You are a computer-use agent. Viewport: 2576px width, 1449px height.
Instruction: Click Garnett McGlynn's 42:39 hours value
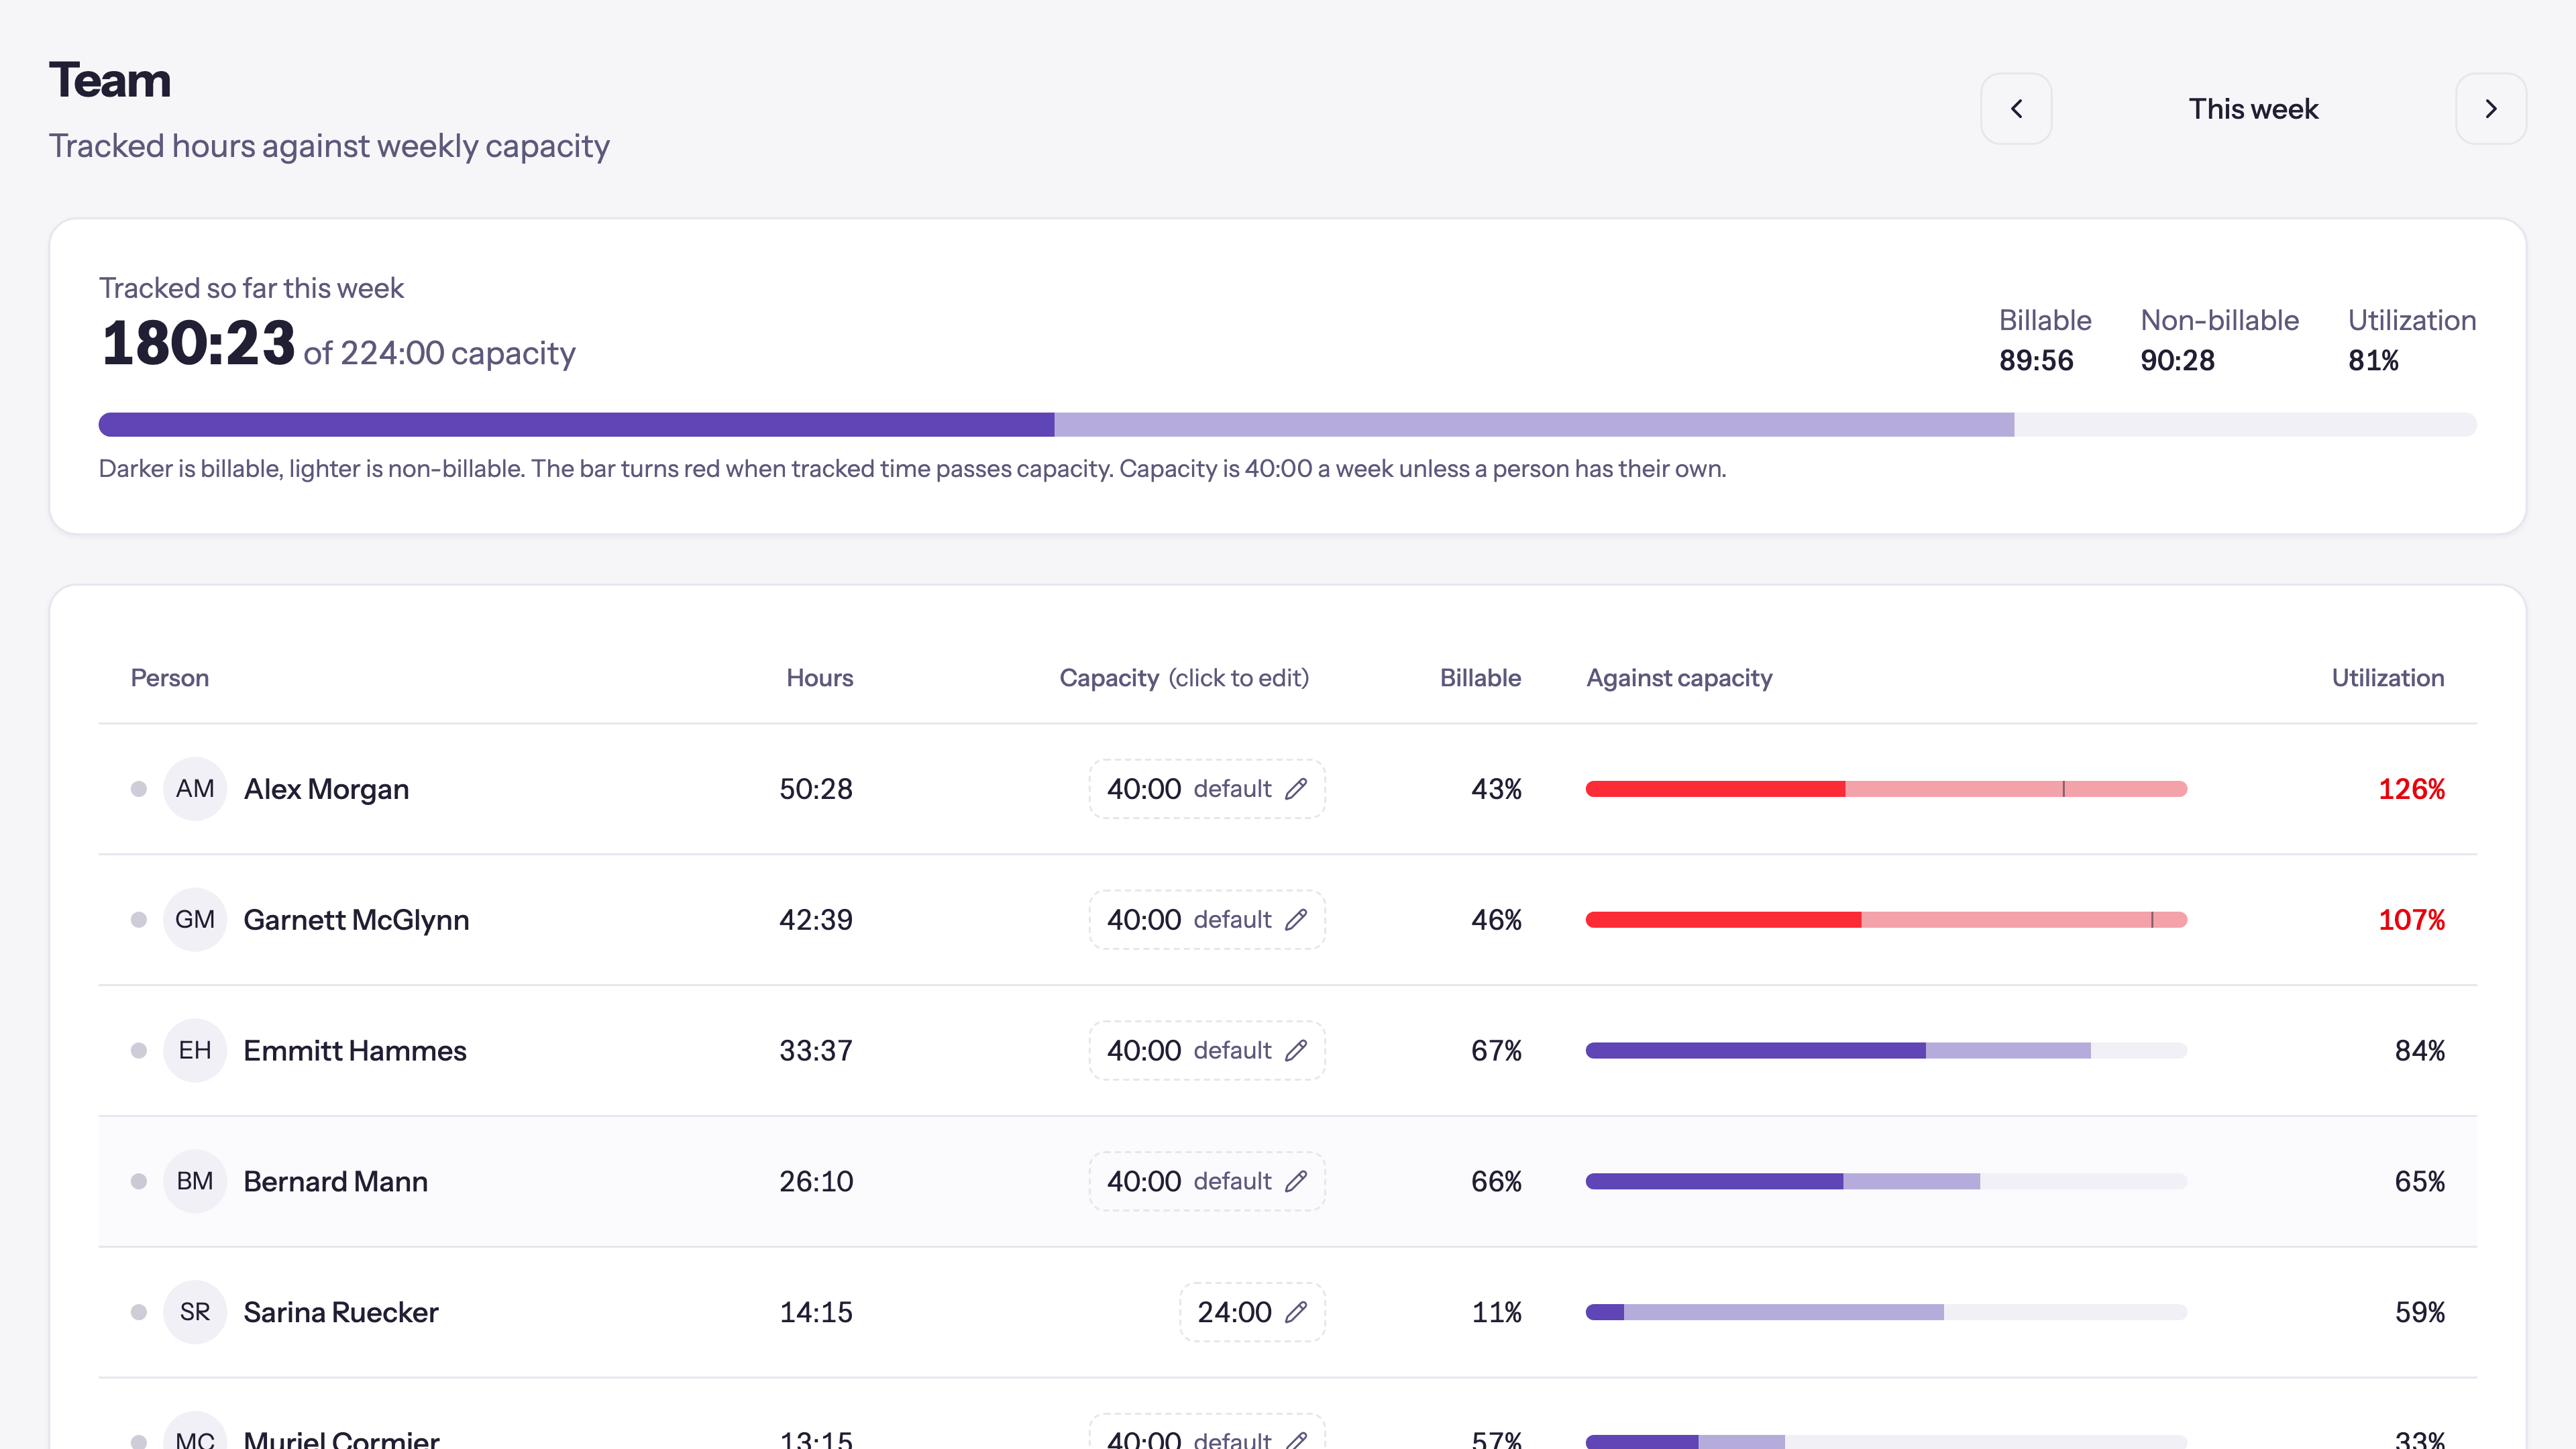pos(816,920)
